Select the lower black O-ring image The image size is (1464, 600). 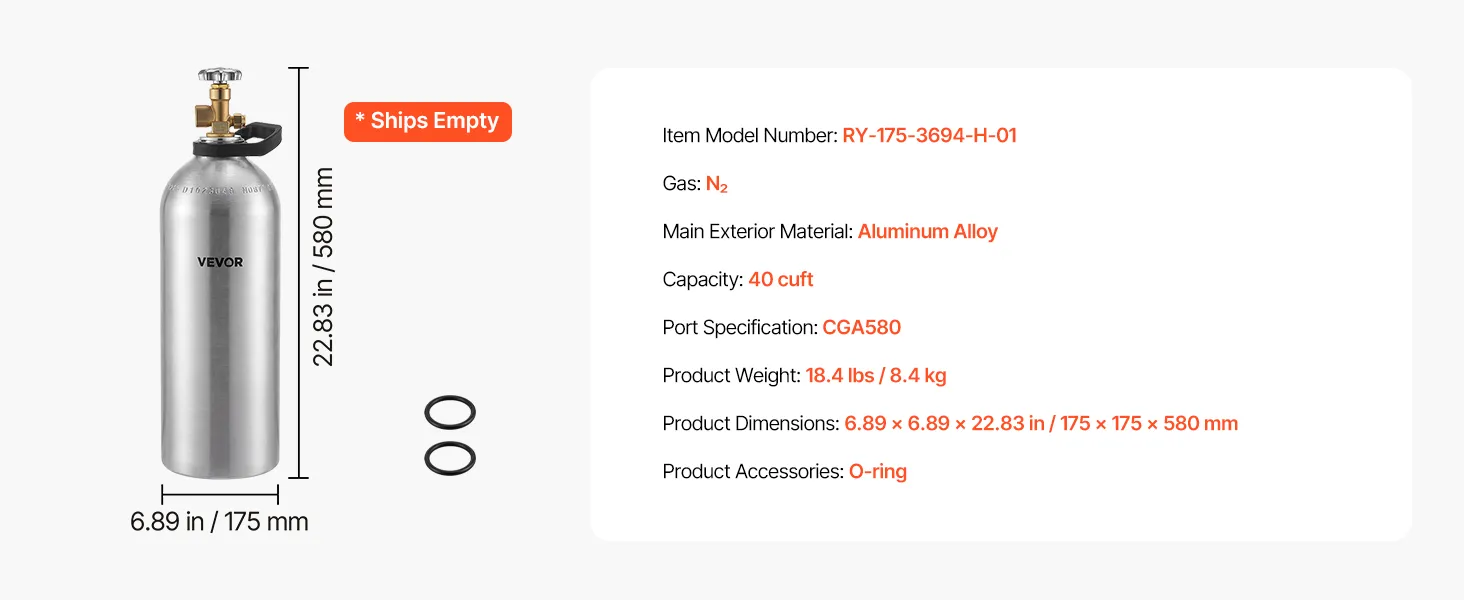(x=450, y=458)
